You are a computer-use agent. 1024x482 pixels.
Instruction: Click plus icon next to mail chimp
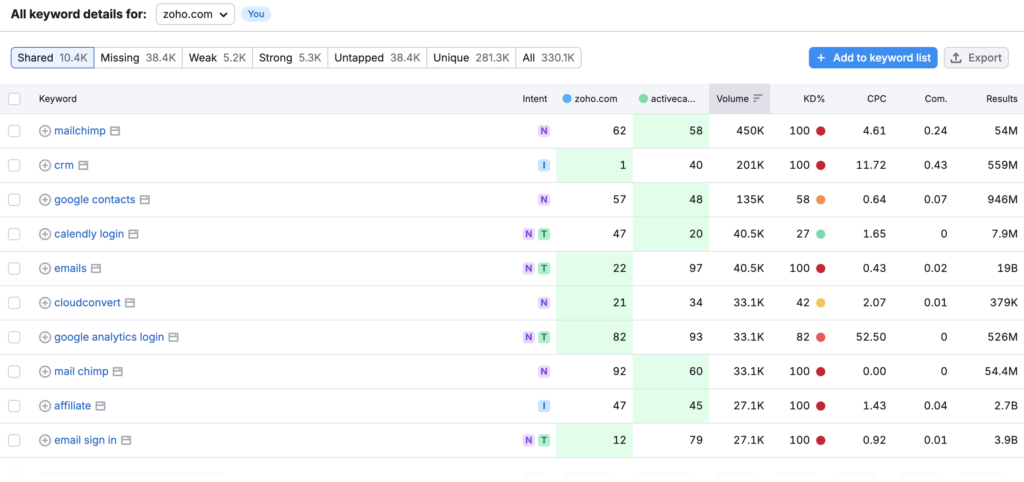coord(45,372)
